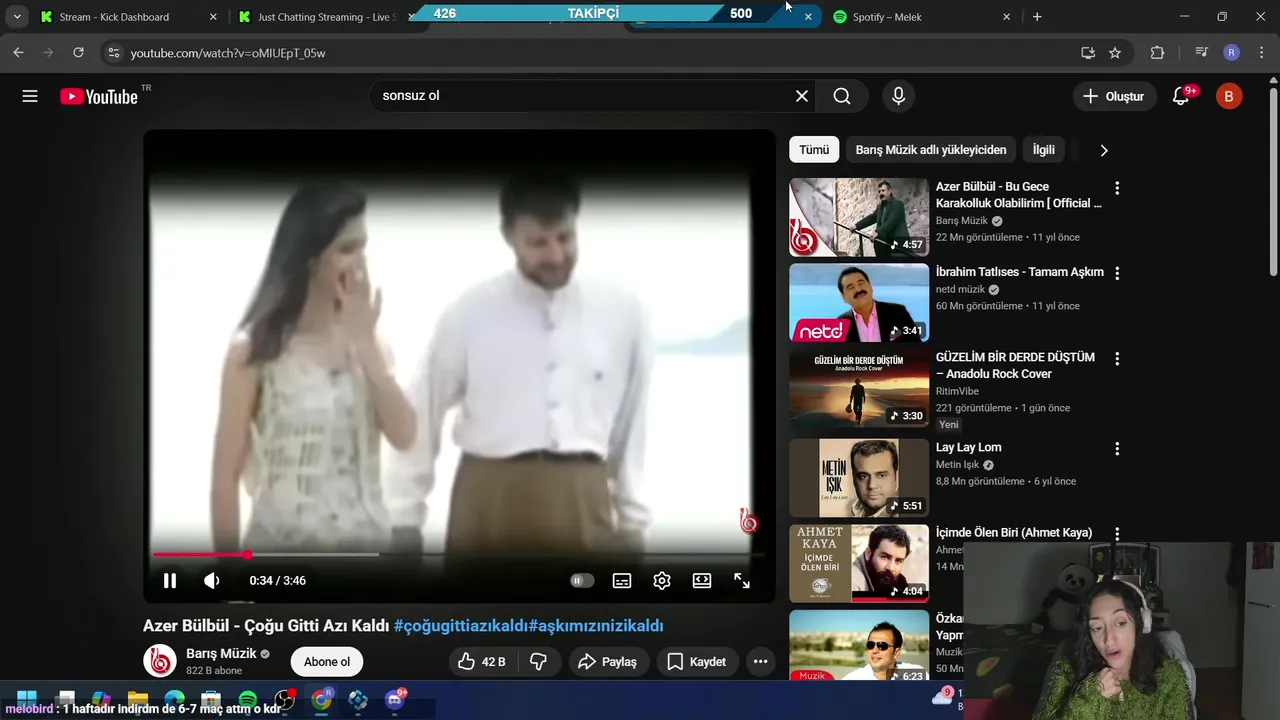The image size is (1280, 720).
Task: Open OBS Studio from the taskbar
Action: click(285, 700)
